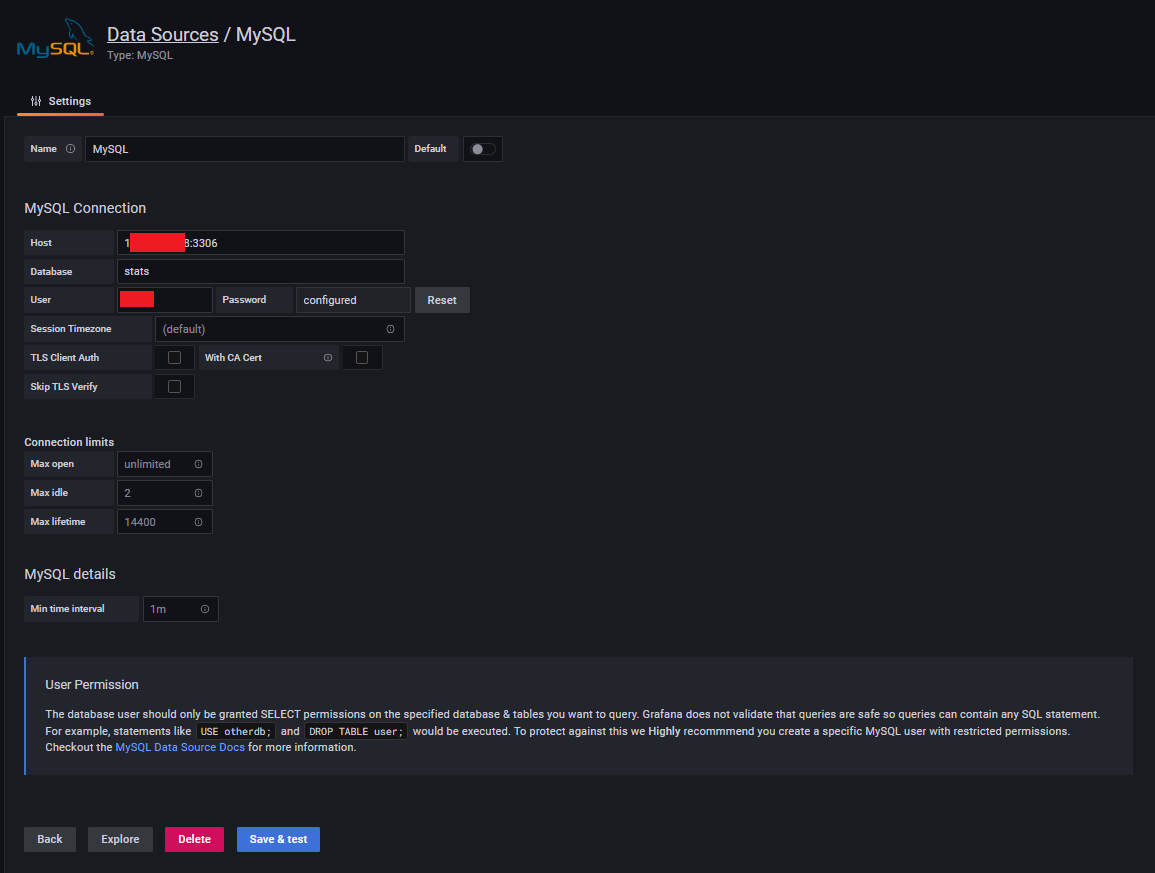Click the Max idle info icon
Image resolution: width=1155 pixels, height=873 pixels.
[x=199, y=492]
